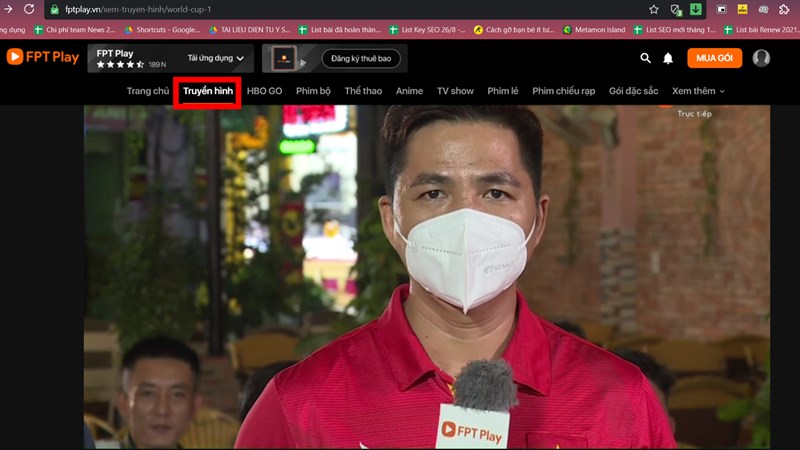Image resolution: width=800 pixels, height=450 pixels.
Task: Open the browser extensions puzzle icon
Action: tap(784, 9)
